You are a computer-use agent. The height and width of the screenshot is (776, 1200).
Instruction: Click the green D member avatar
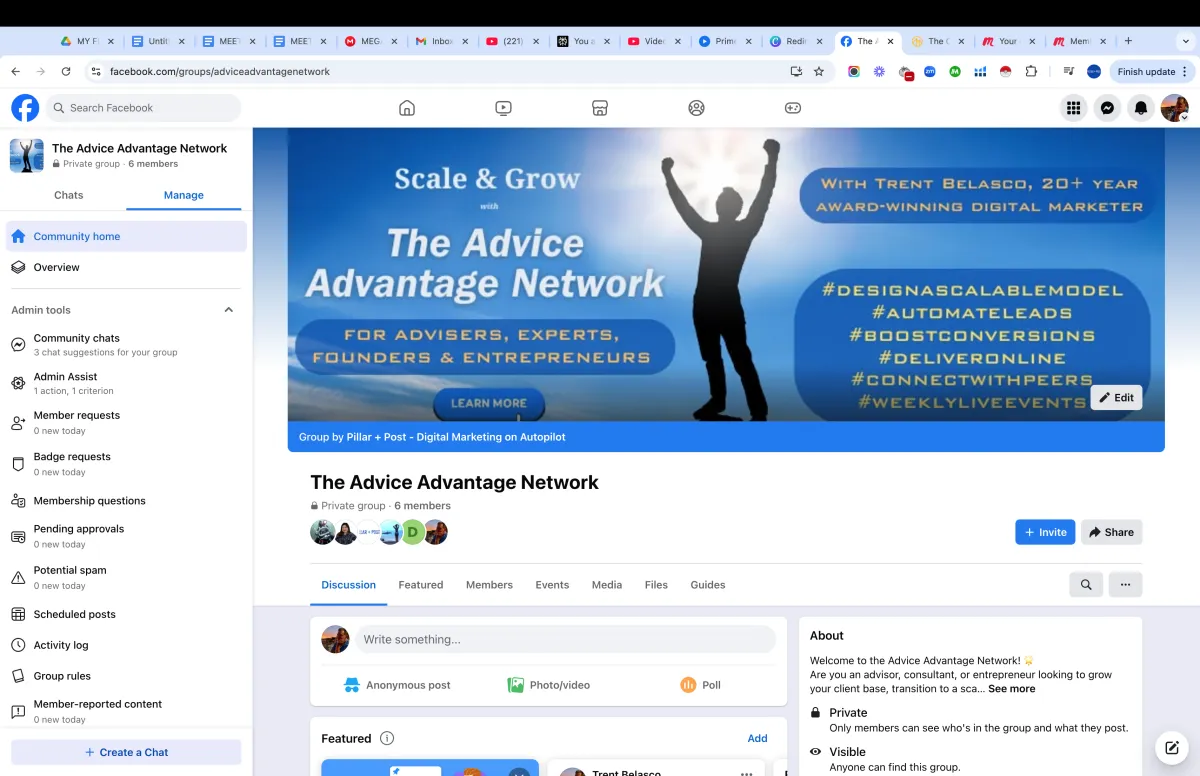tap(412, 532)
